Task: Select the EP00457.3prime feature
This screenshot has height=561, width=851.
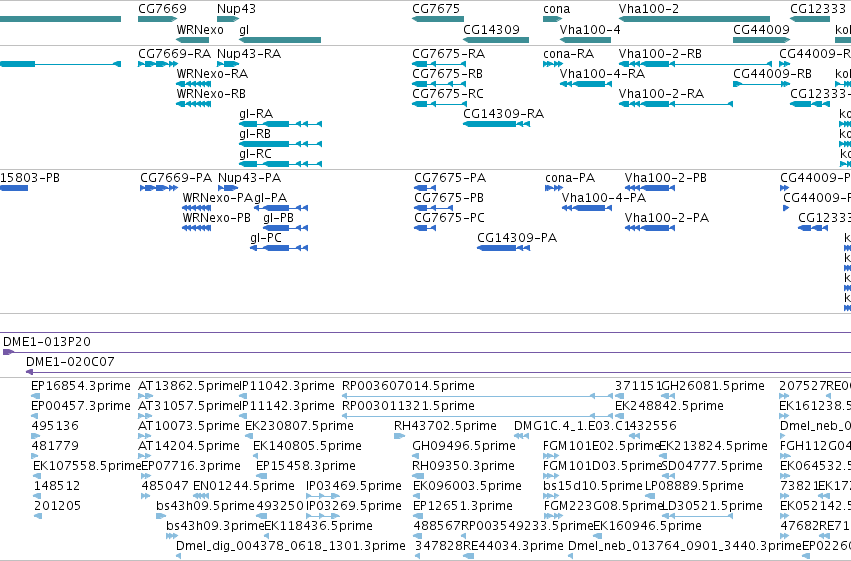Action: pos(35,417)
